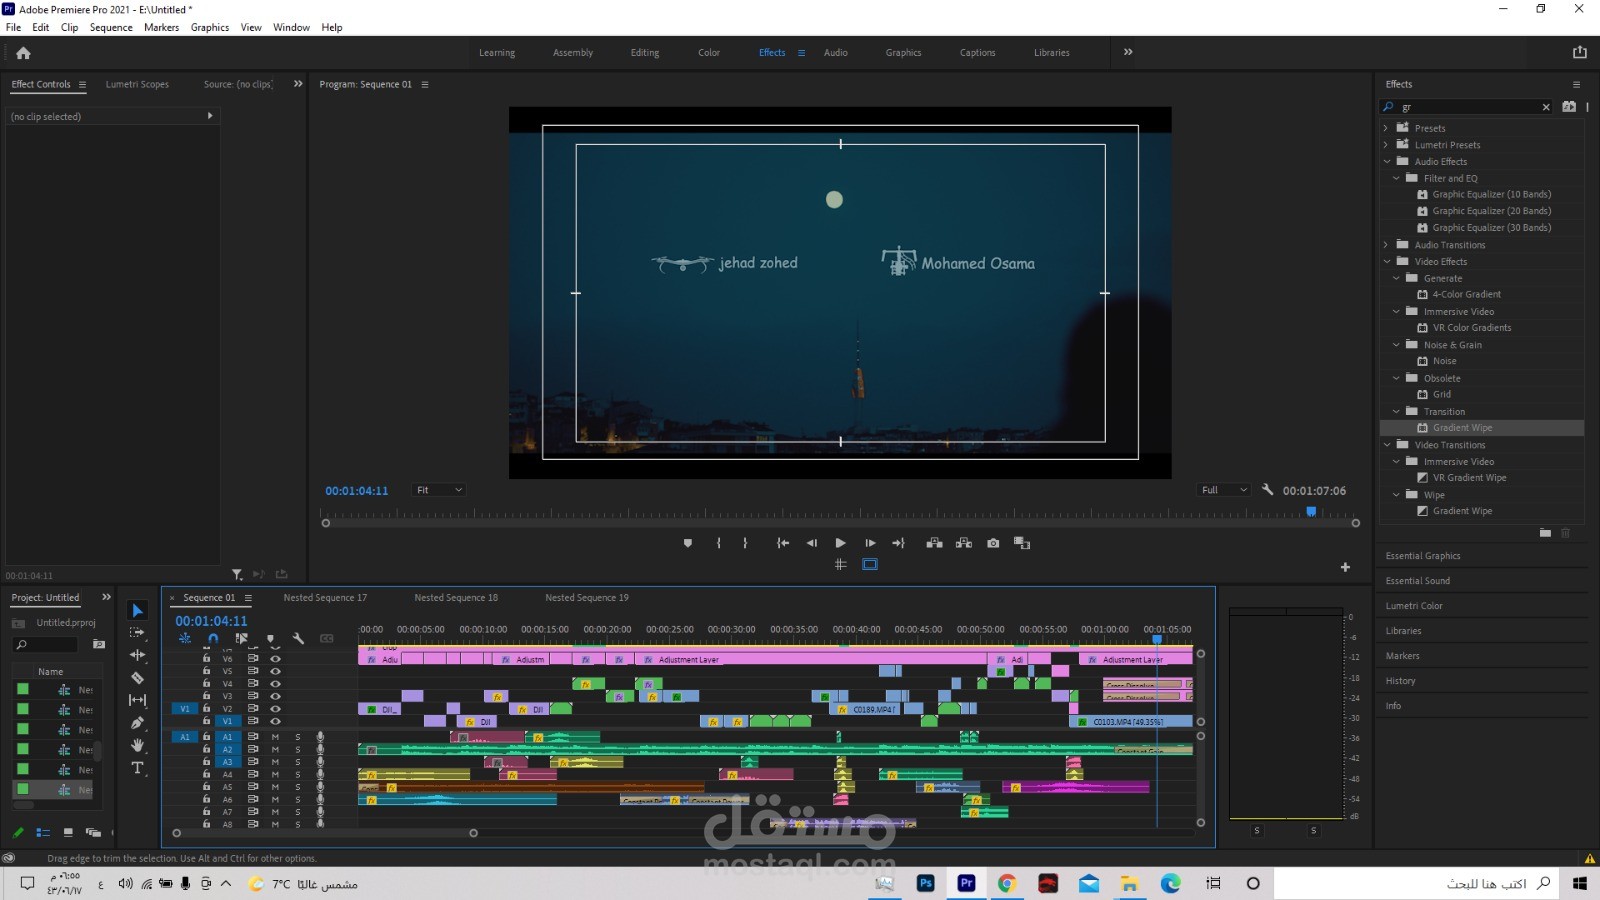1600x900 pixels.
Task: Toggle Linked Selection in the timeline
Action: pyautogui.click(x=241, y=638)
